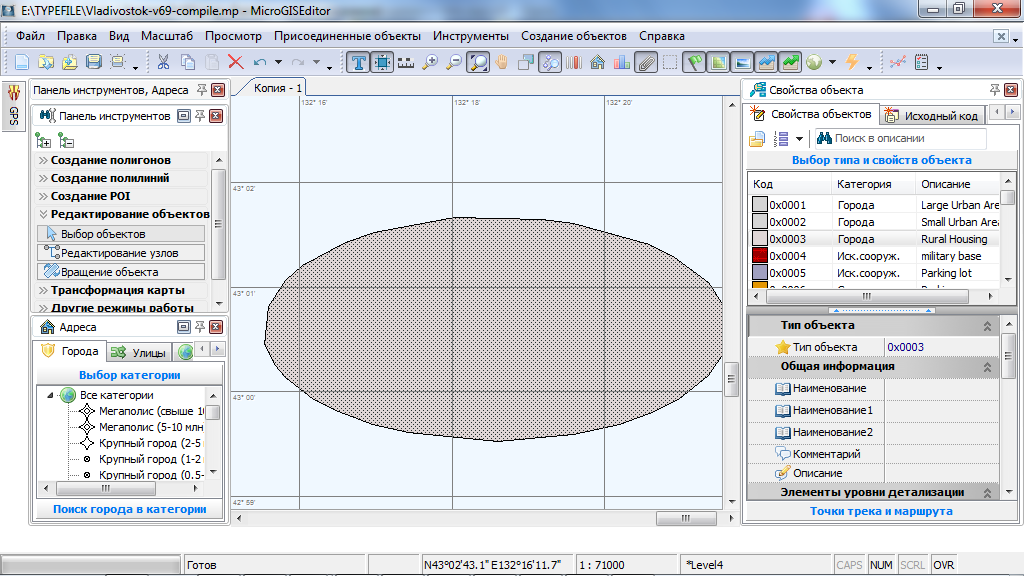The image size is (1024, 576).
Task: Click the ruler measurement tool icon
Action: tap(406, 62)
